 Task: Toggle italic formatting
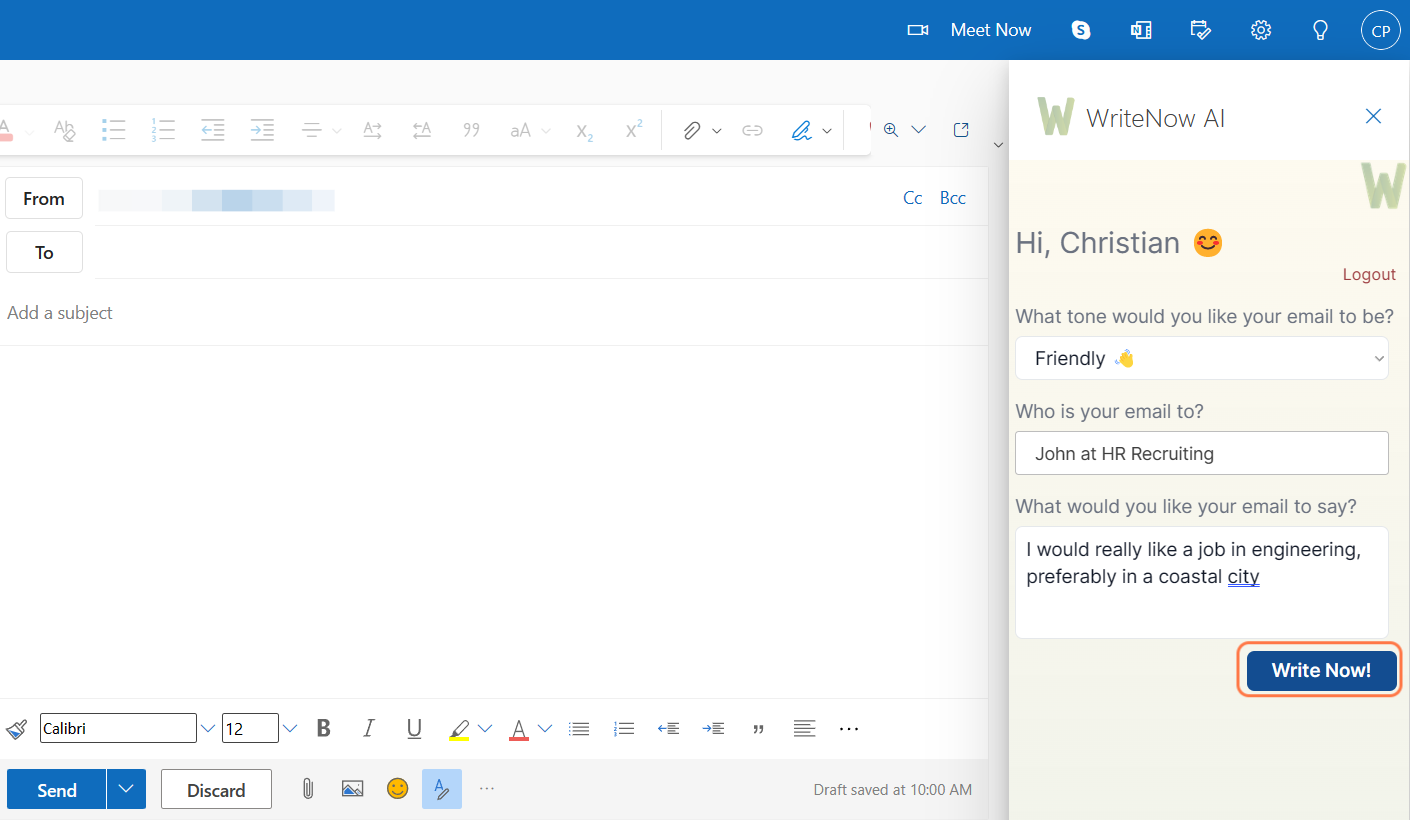coord(368,729)
